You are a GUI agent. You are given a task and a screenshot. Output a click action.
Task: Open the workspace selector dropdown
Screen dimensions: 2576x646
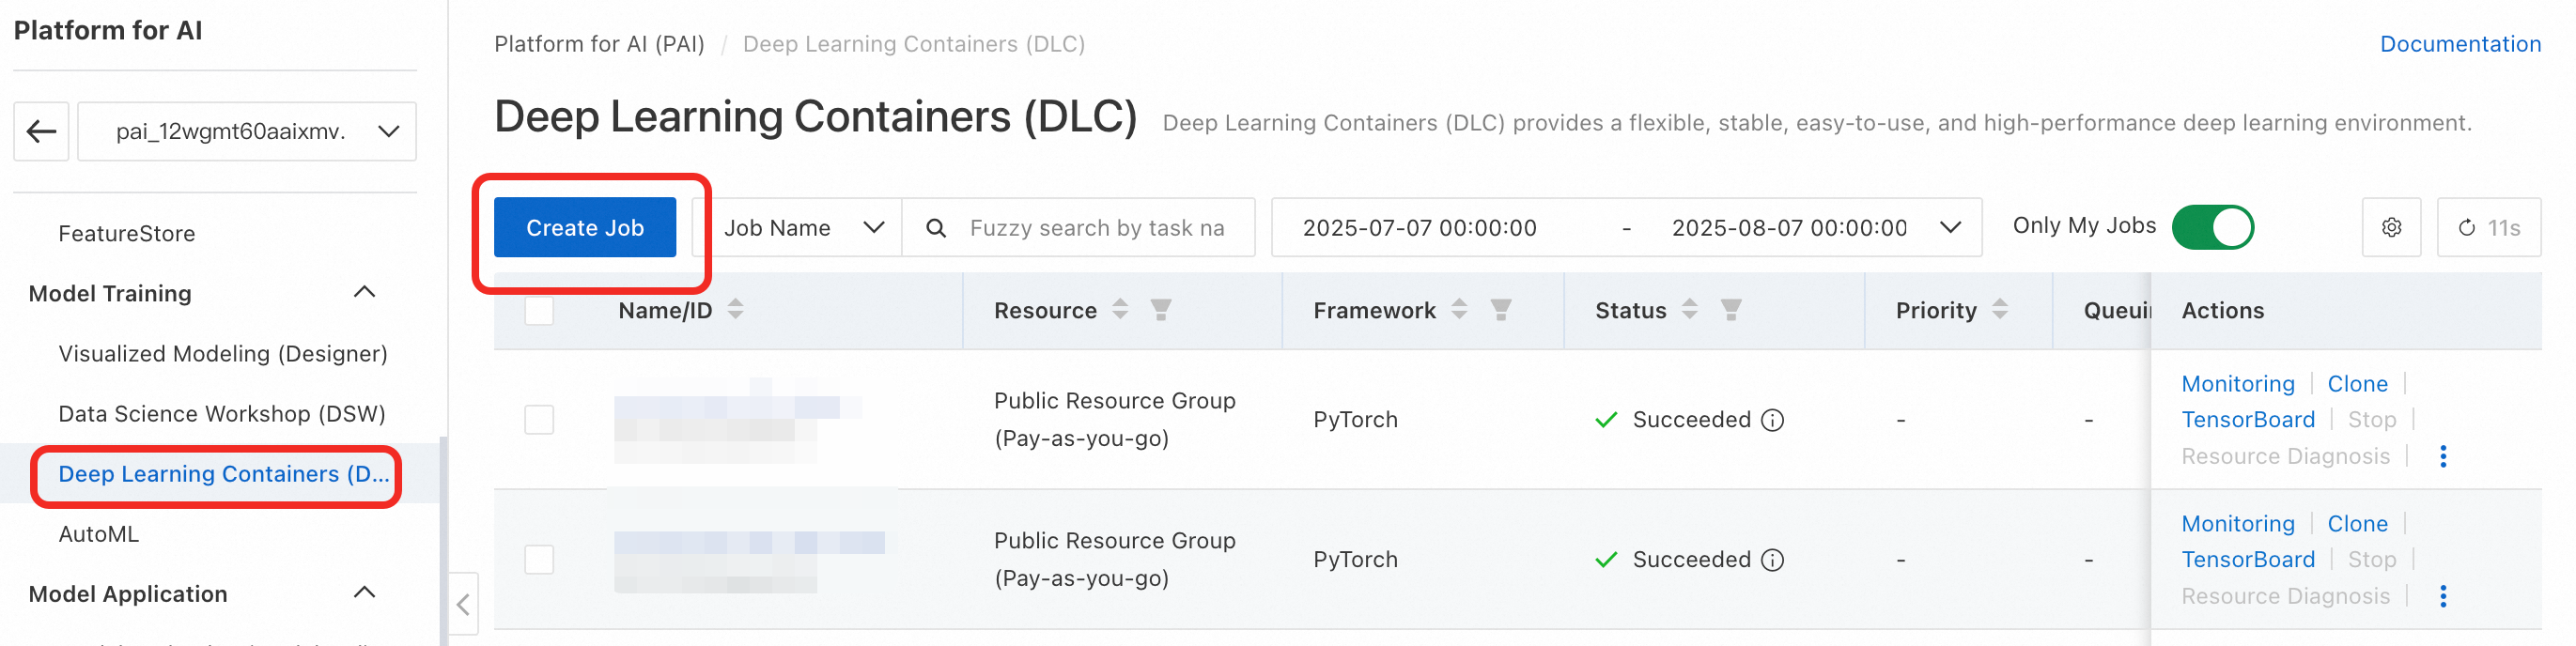247,131
